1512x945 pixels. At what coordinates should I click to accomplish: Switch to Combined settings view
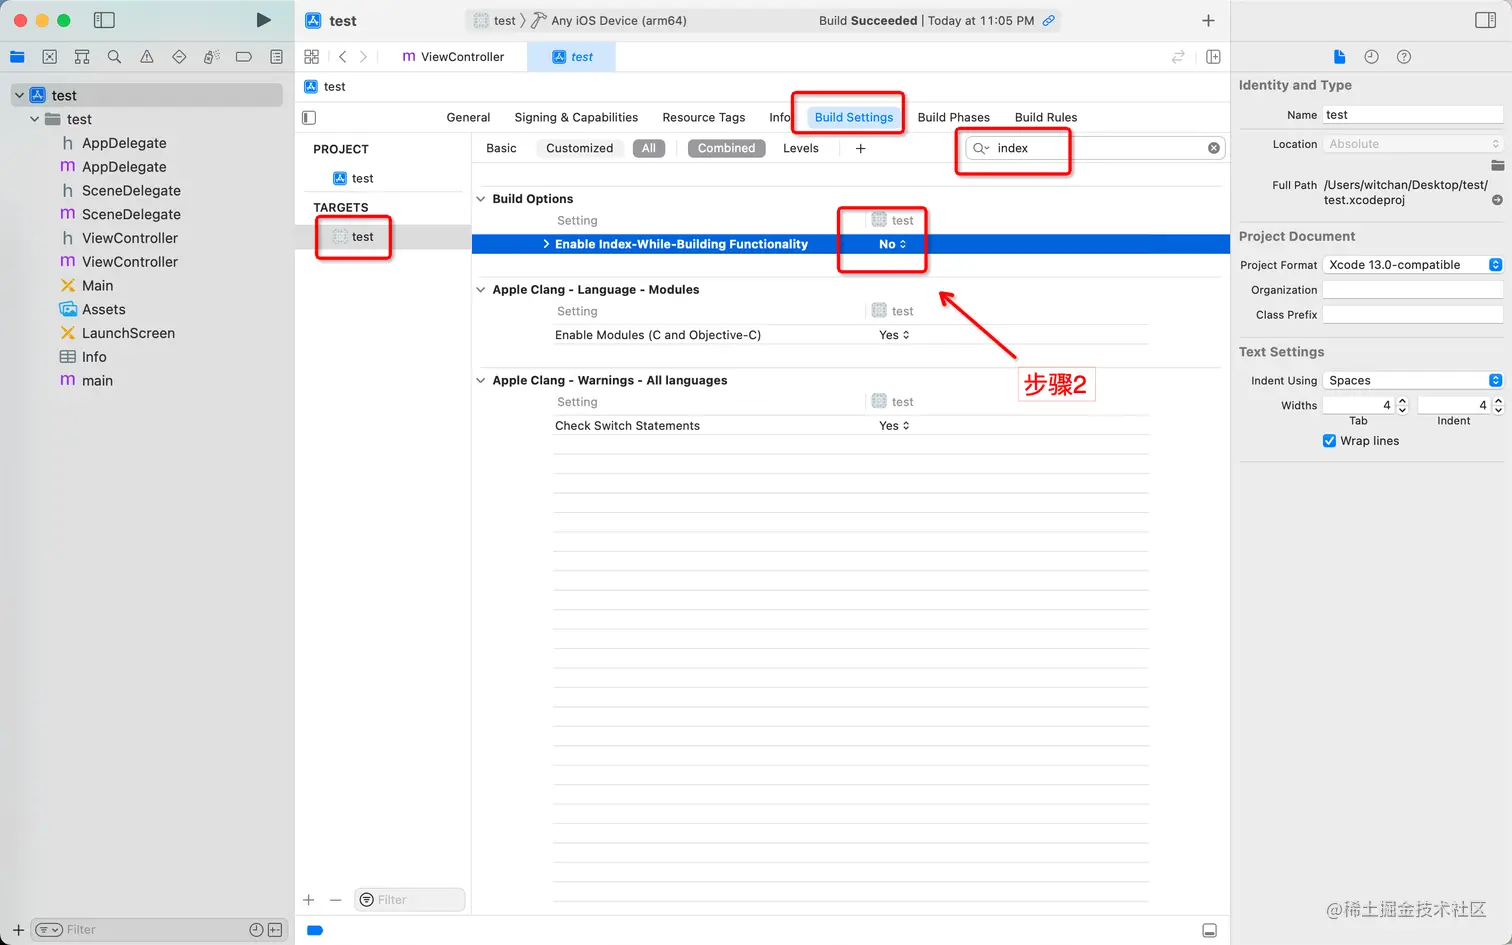[727, 148]
